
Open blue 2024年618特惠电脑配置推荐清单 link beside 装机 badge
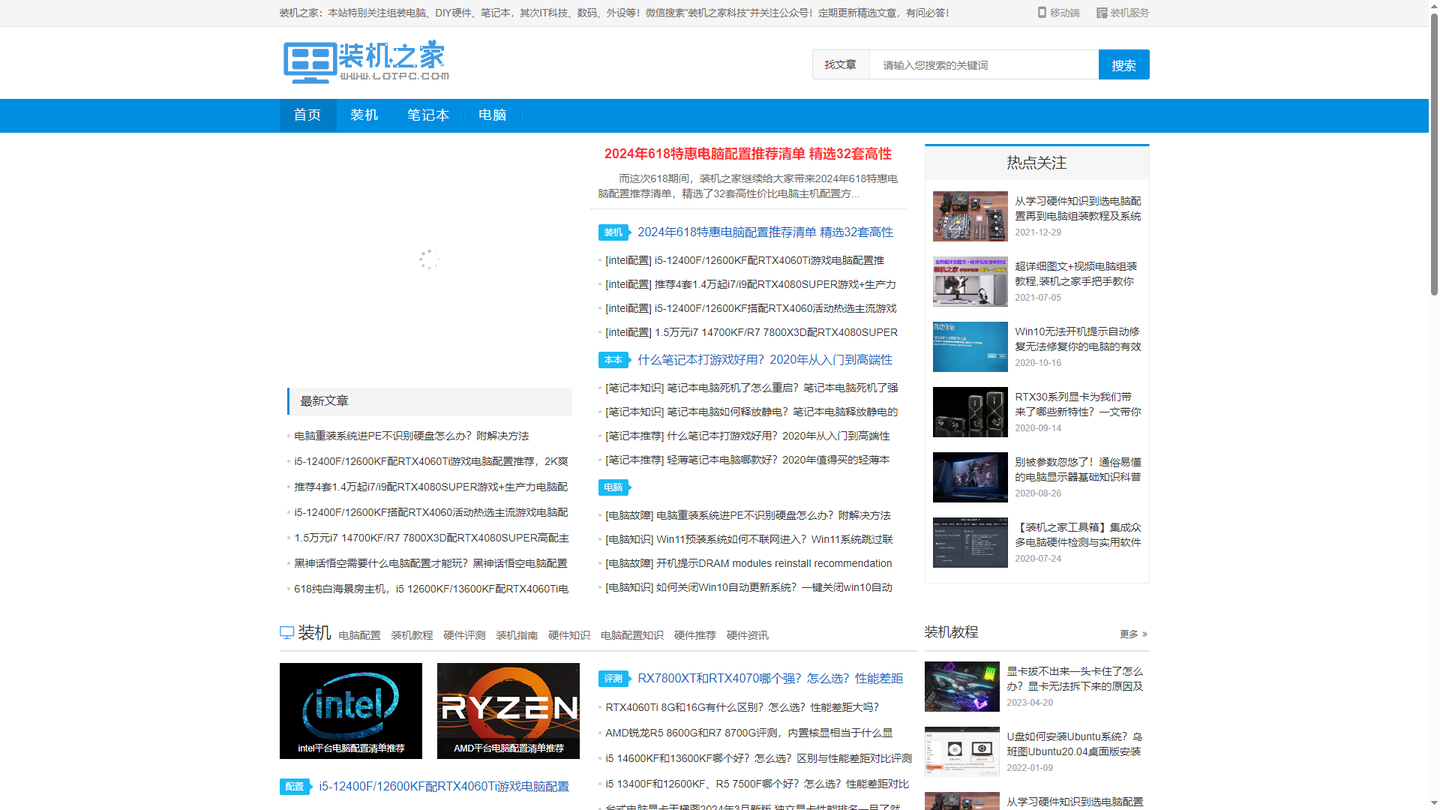click(x=766, y=232)
